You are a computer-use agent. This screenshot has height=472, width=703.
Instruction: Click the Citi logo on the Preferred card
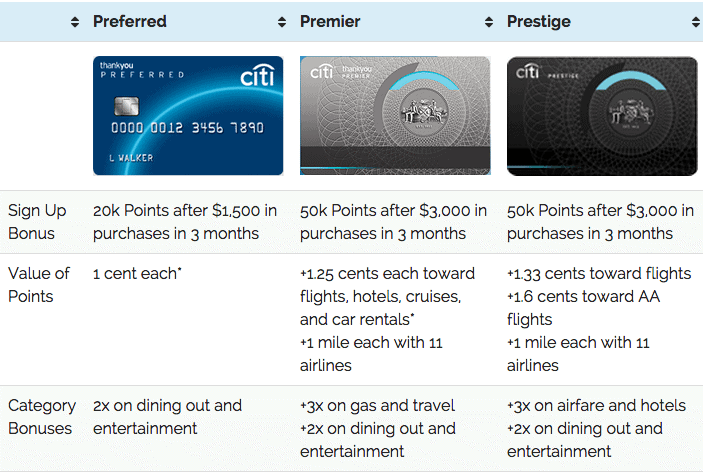[x=257, y=75]
